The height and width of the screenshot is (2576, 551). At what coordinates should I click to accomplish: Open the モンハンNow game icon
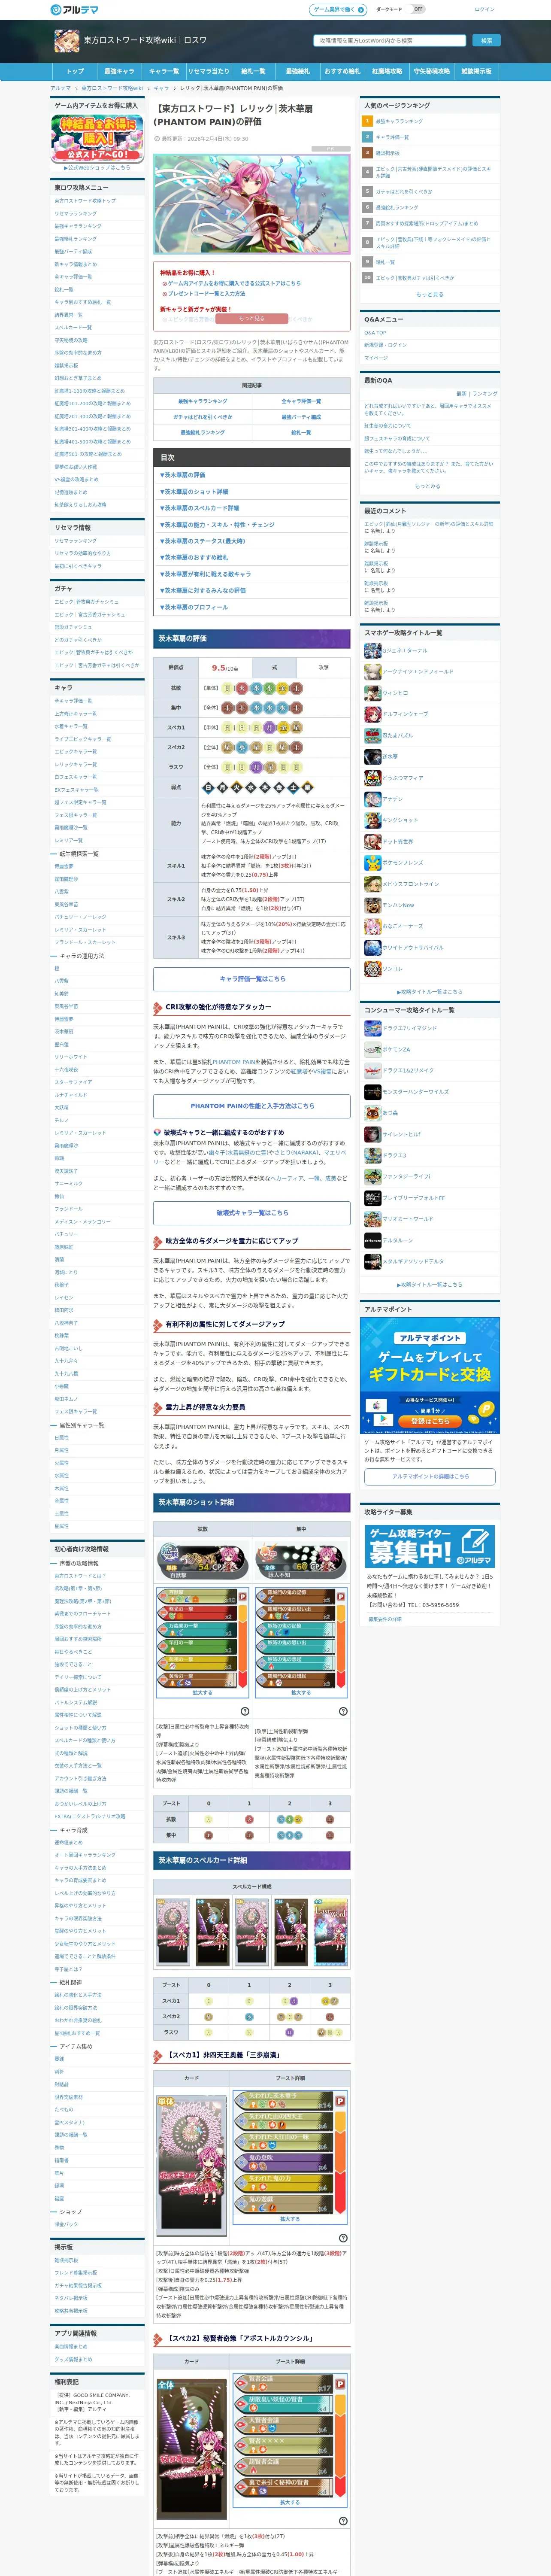pyautogui.click(x=372, y=905)
